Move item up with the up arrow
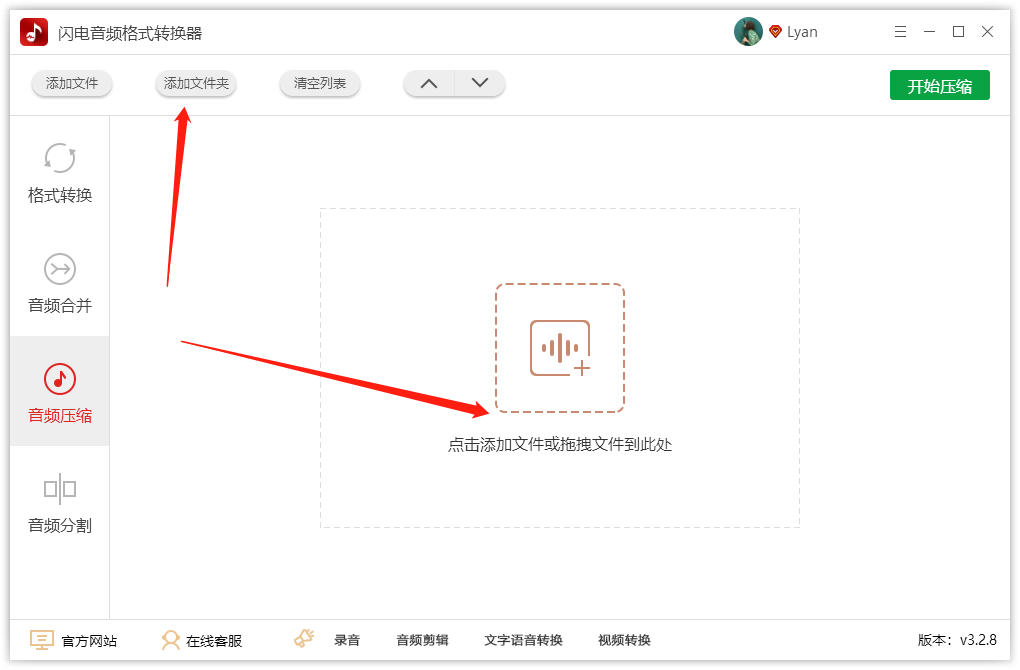This screenshot has height=670, width=1020. point(429,84)
